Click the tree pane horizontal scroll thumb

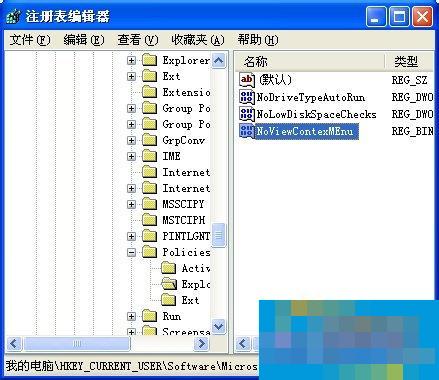click(77, 343)
